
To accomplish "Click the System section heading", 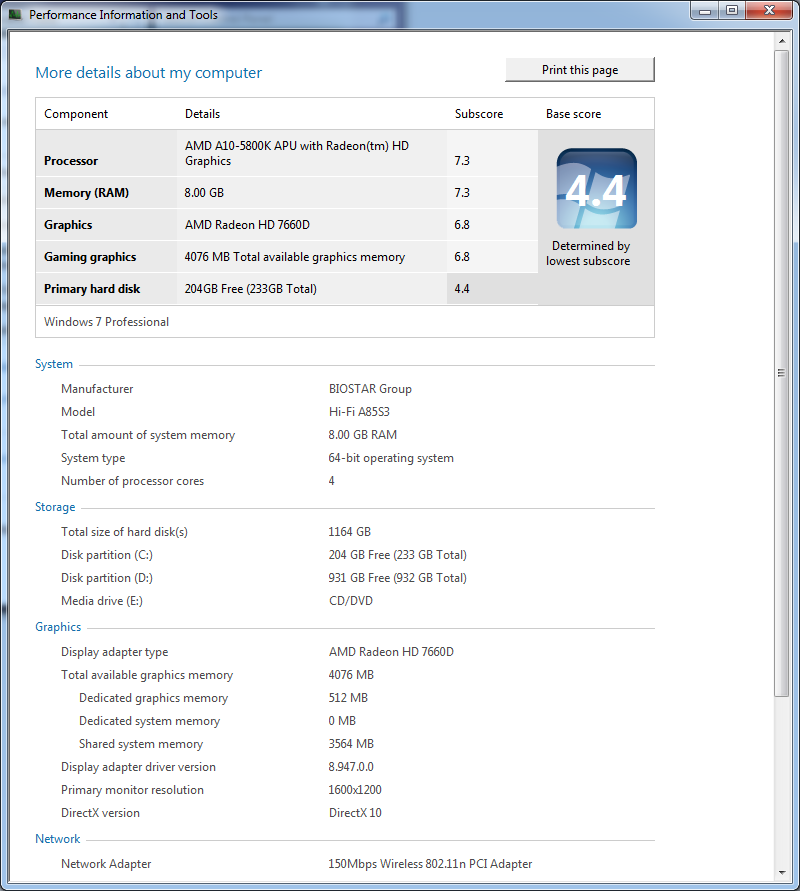I will click(x=54, y=364).
